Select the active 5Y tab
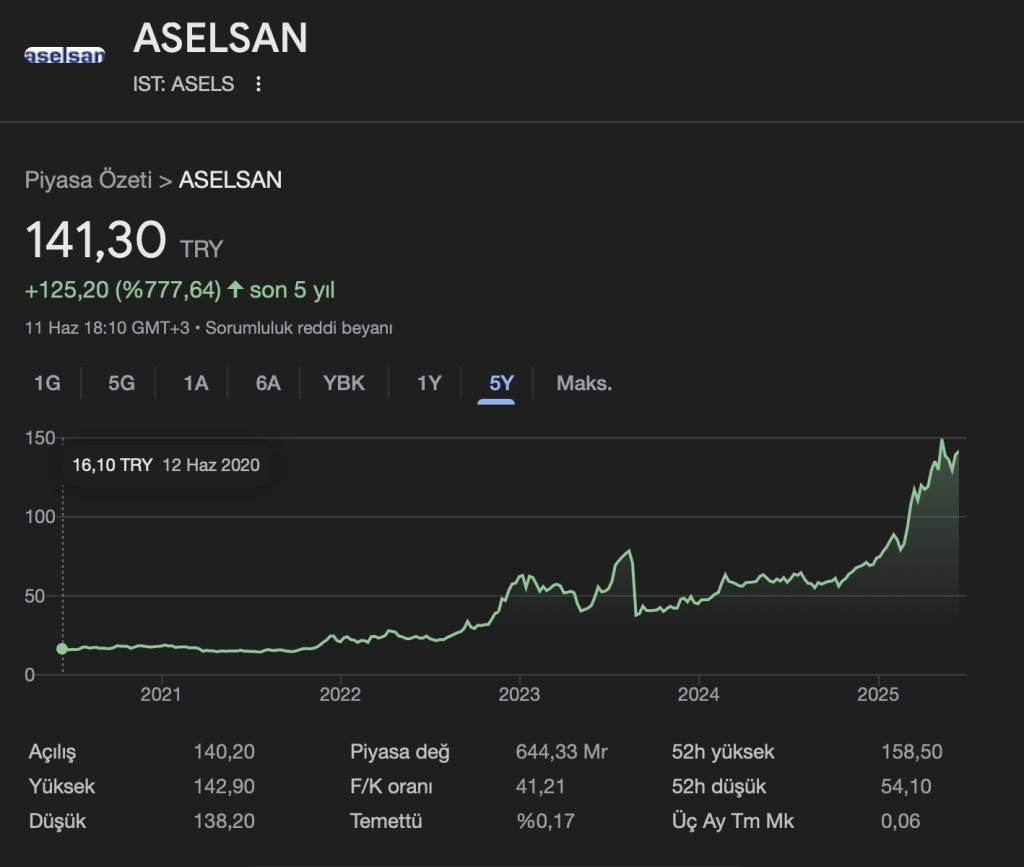1024x867 pixels. pyautogui.click(x=501, y=383)
